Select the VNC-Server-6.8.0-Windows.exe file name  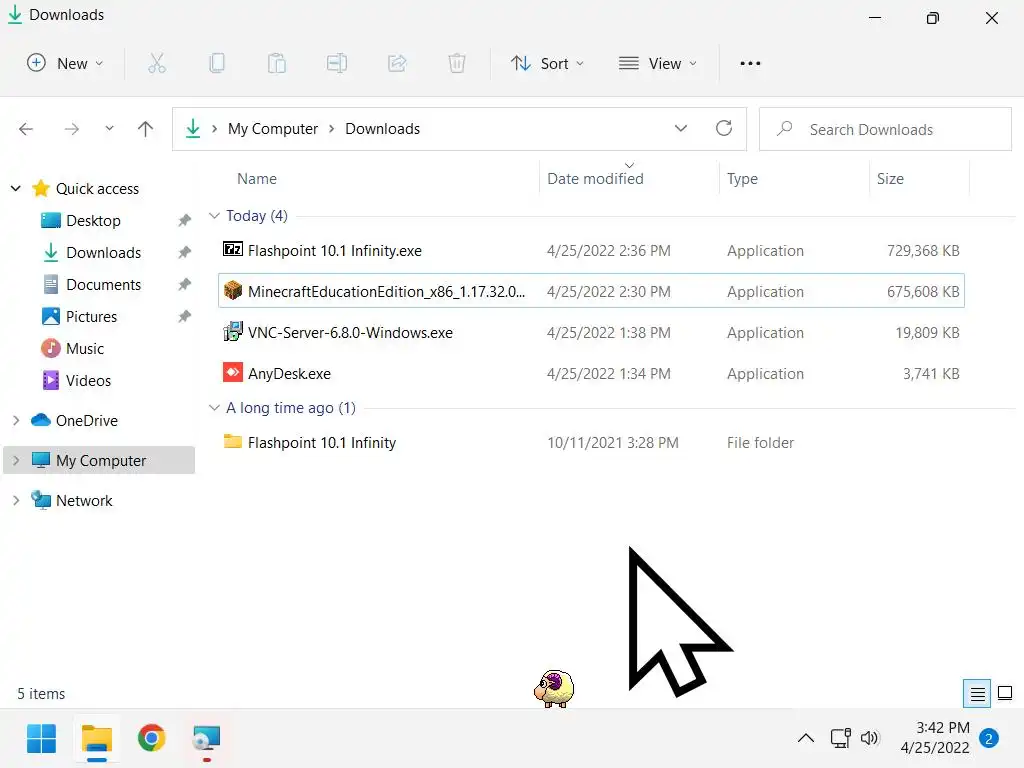click(350, 332)
